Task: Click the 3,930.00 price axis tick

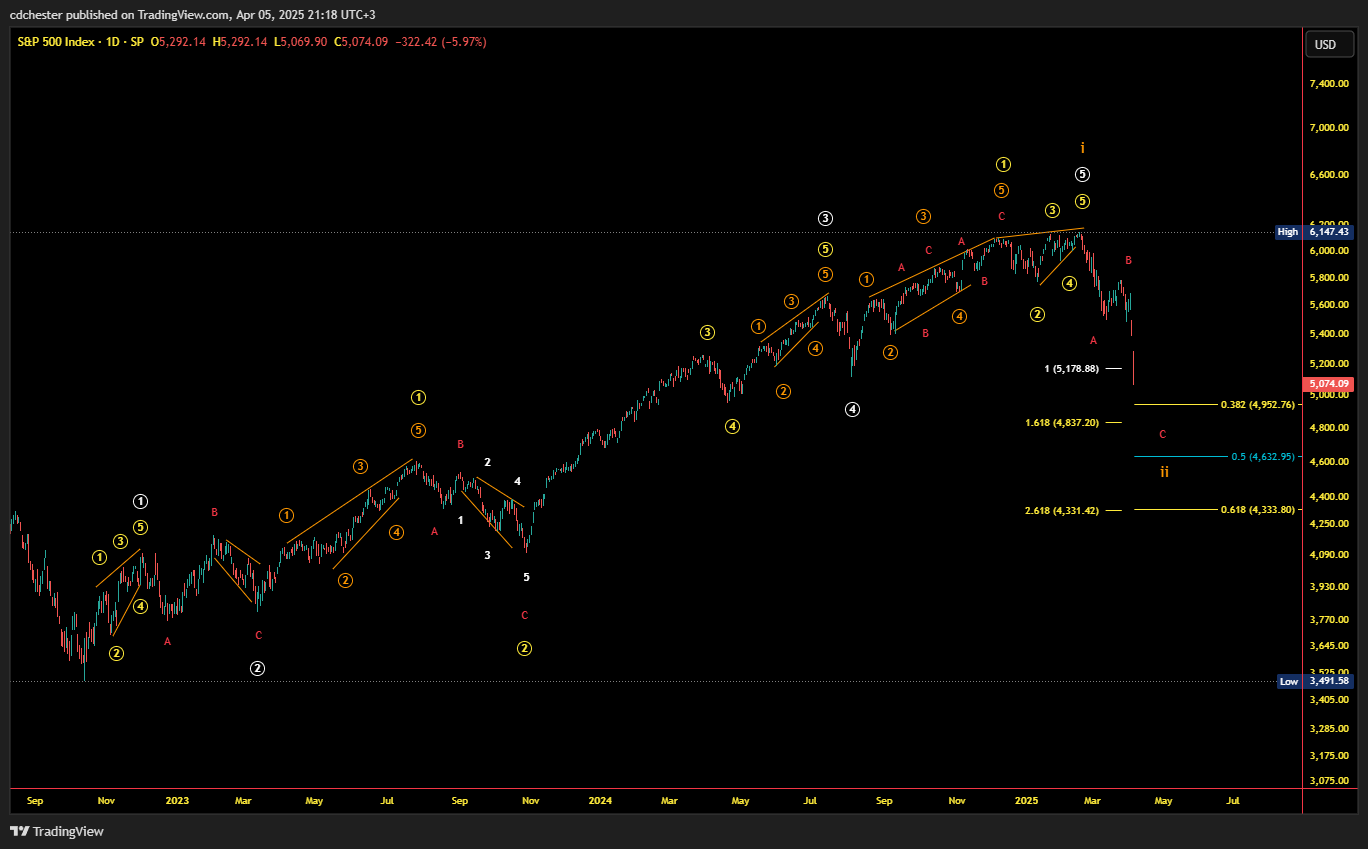Action: (1328, 587)
